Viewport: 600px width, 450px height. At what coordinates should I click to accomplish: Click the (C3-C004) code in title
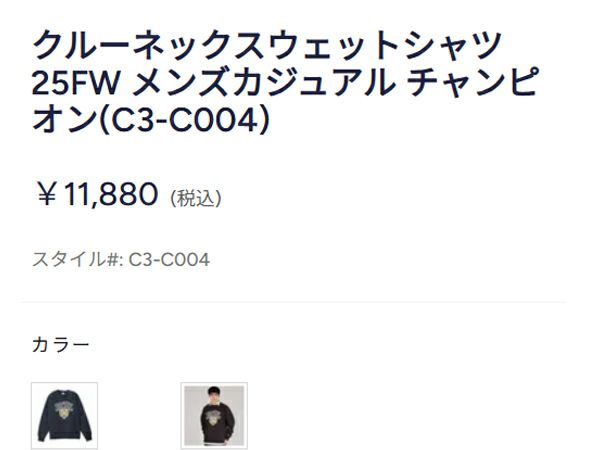click(184, 119)
